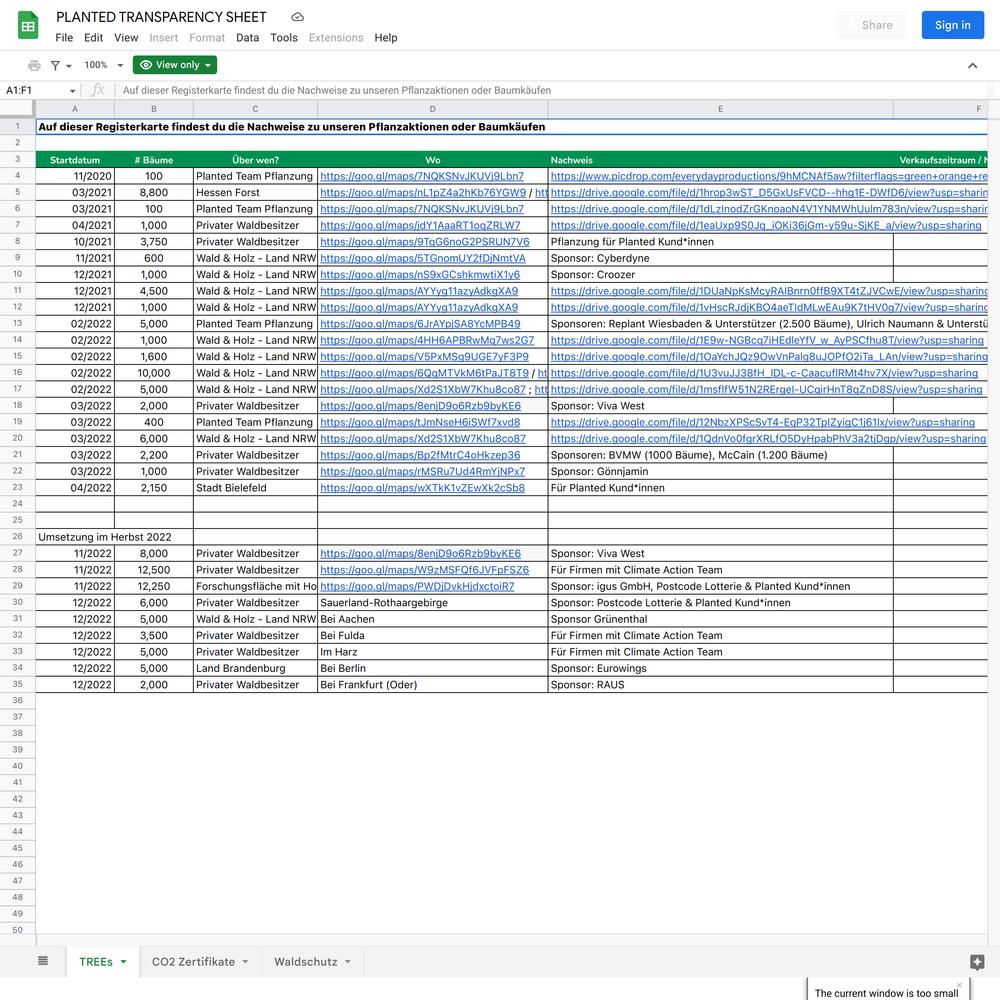This screenshot has height=1000, width=1000.
Task: Collapse the menus with the up chevron
Action: pyautogui.click(x=973, y=65)
